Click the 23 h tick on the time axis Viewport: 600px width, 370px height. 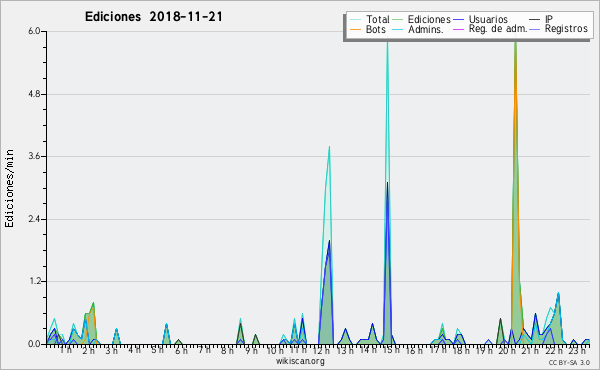pos(577,350)
